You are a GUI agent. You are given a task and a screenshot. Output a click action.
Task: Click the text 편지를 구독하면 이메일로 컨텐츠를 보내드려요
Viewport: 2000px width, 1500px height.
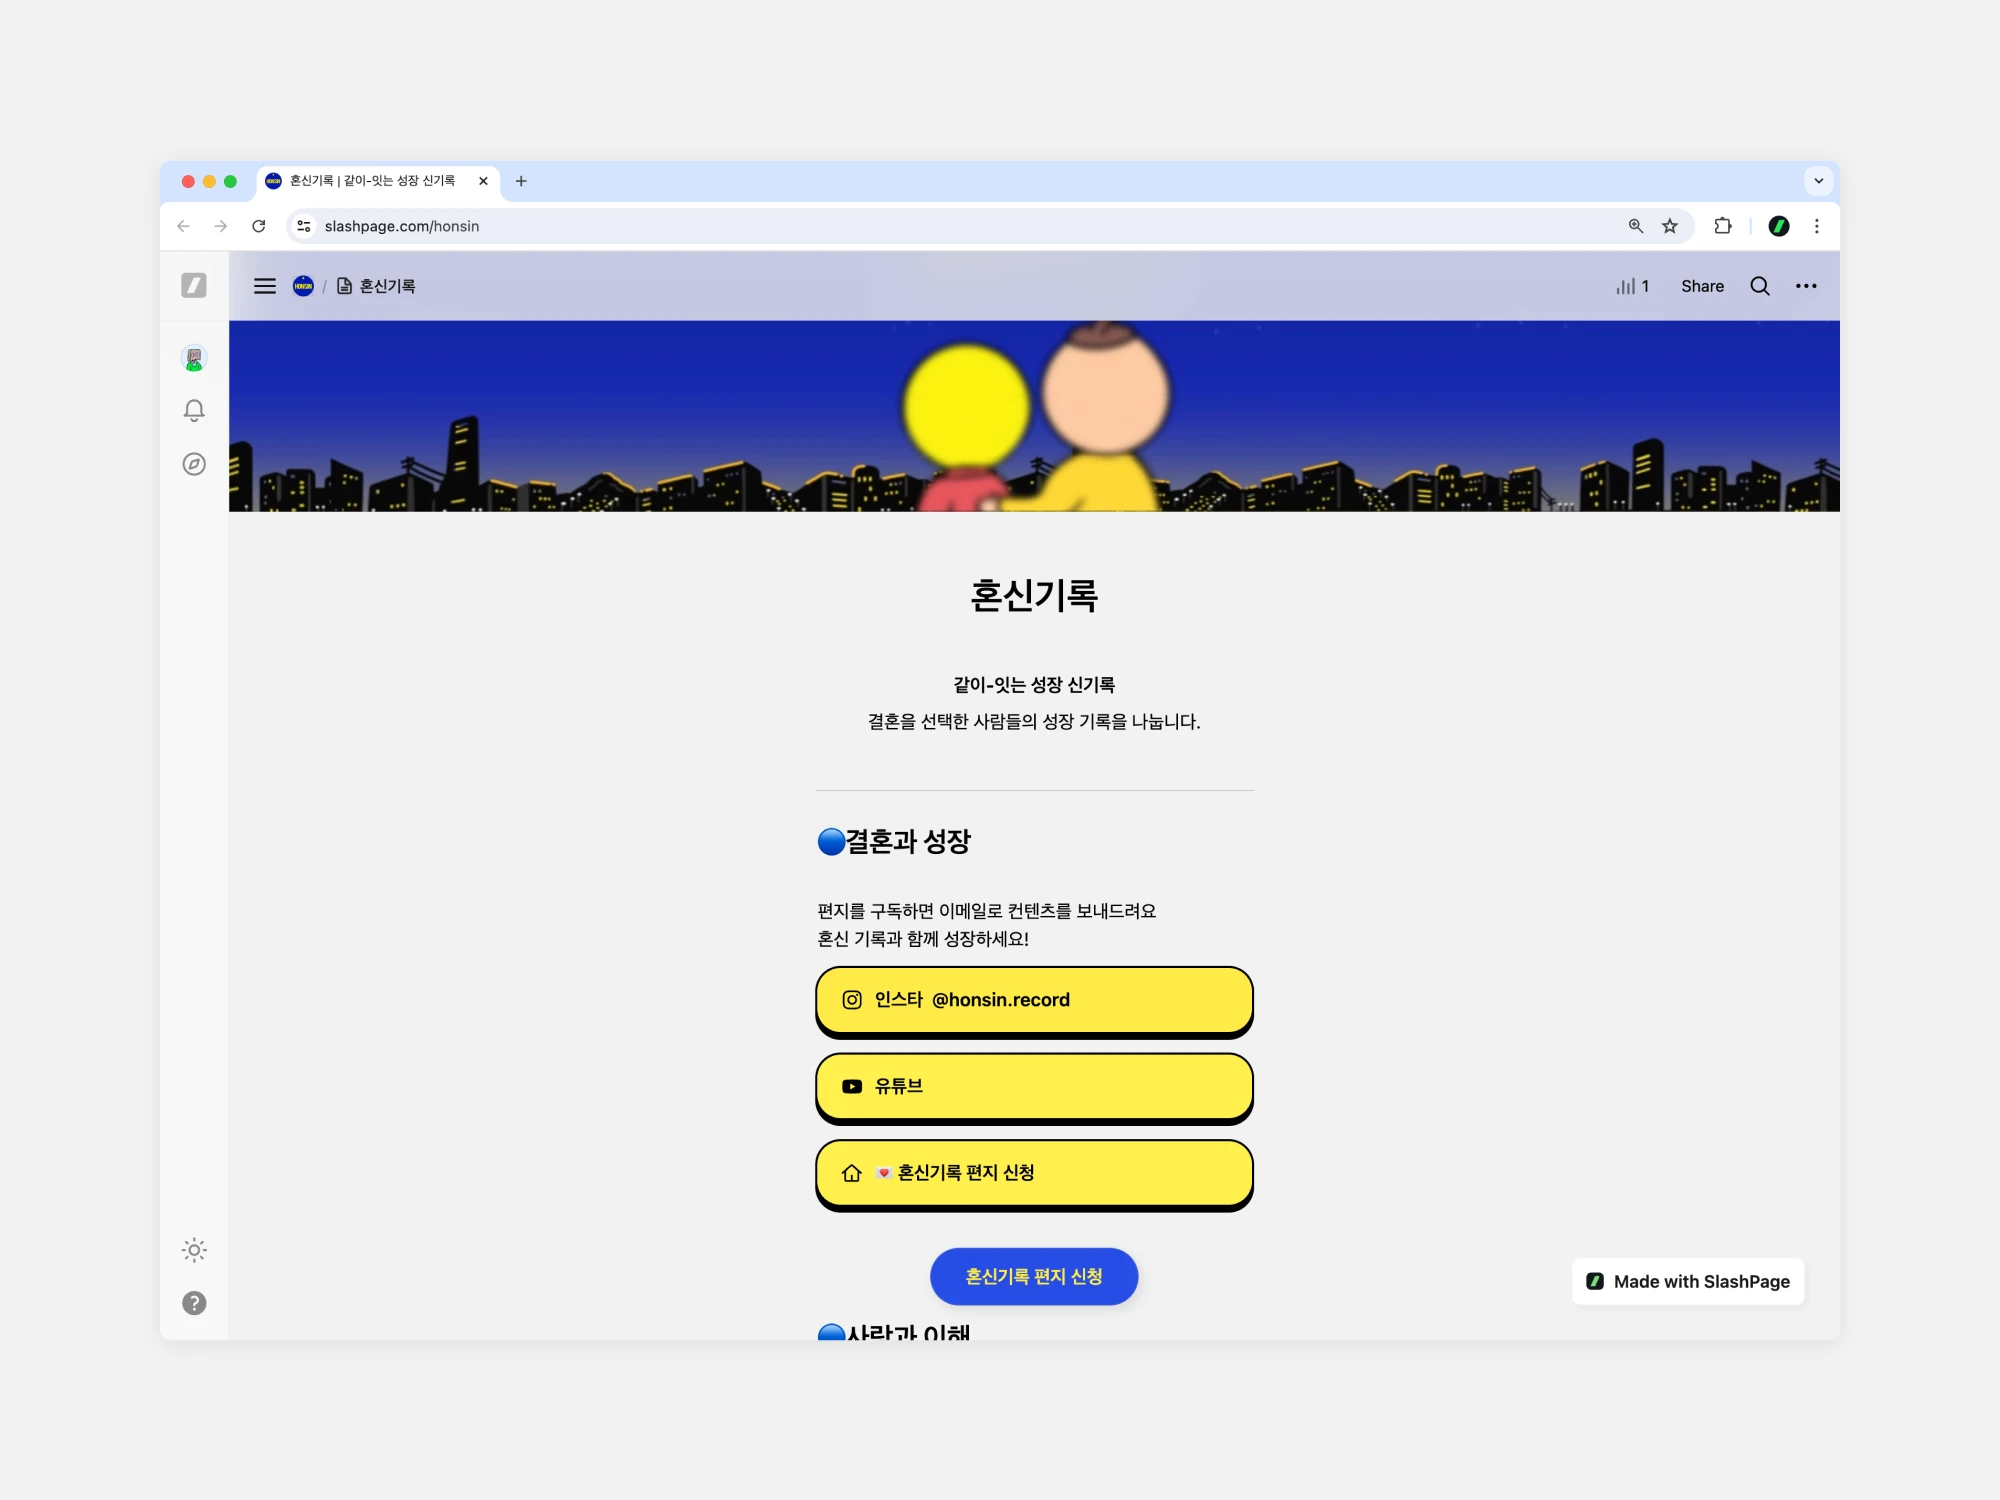pyautogui.click(x=986, y=911)
